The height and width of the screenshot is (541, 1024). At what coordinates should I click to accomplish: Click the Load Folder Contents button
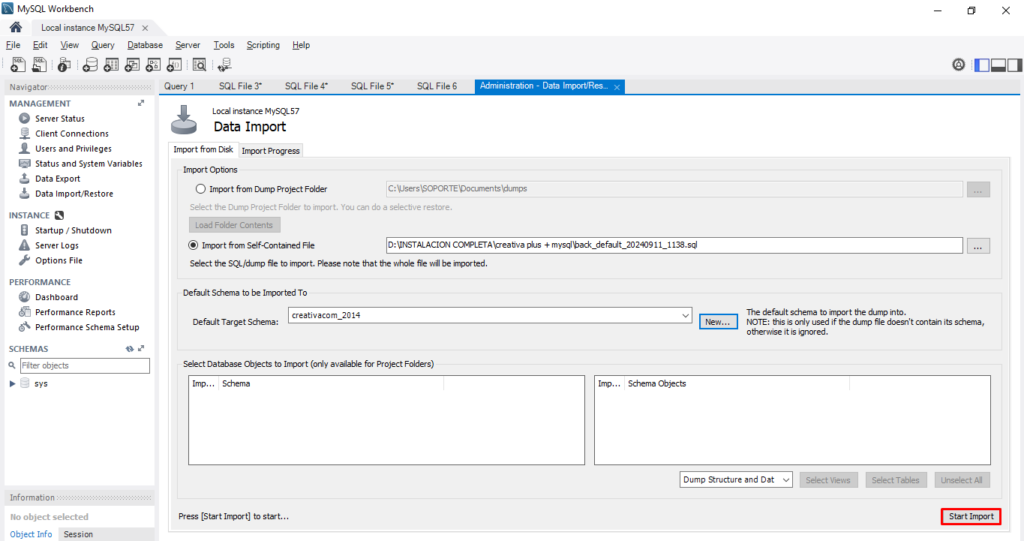point(234,225)
